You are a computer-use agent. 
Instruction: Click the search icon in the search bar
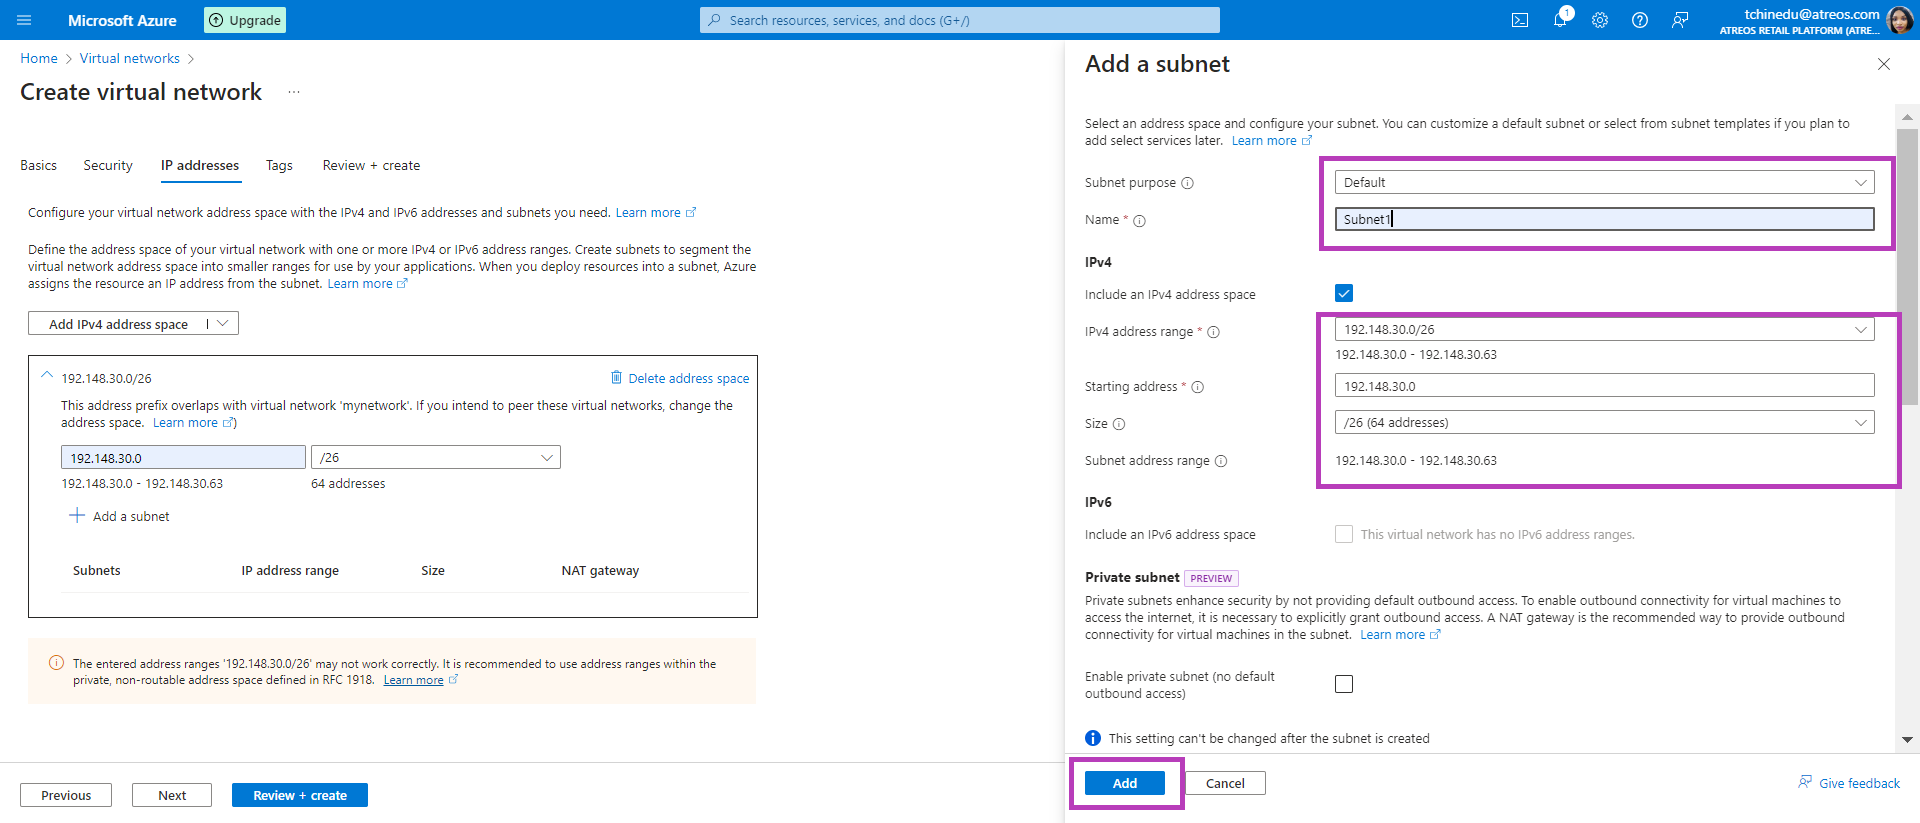coord(714,20)
